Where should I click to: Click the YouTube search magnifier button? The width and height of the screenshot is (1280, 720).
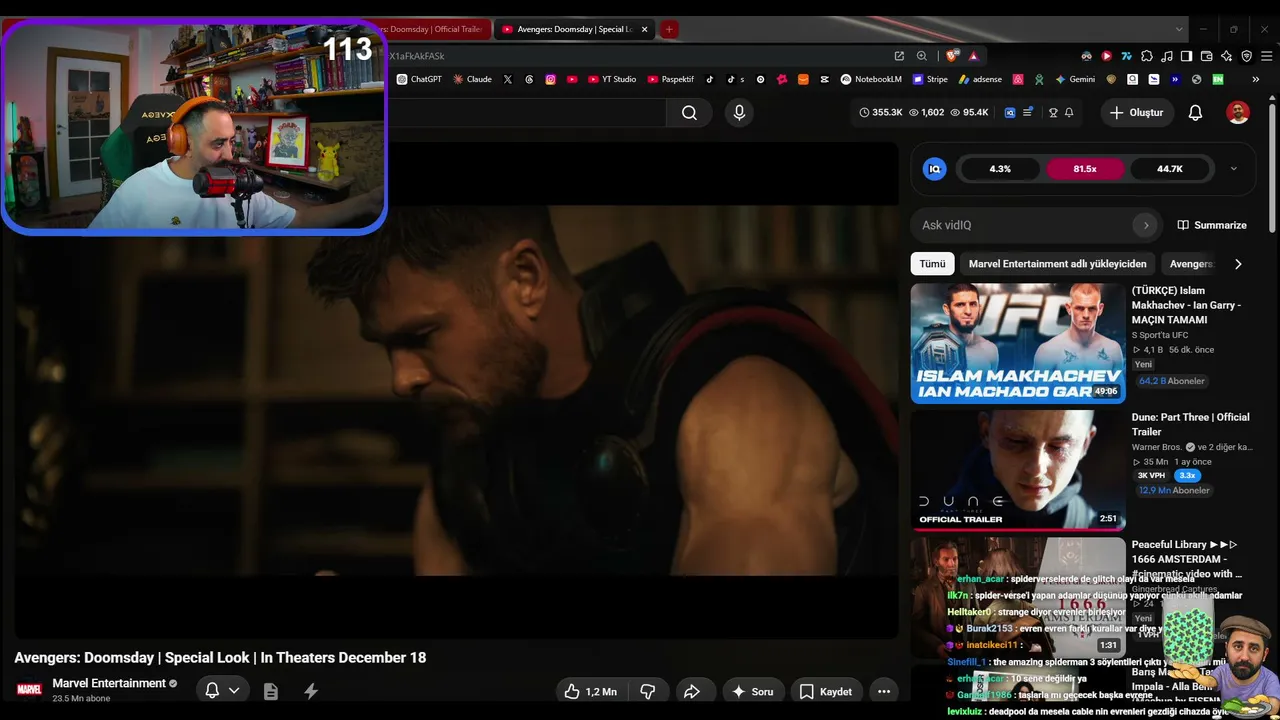689,113
